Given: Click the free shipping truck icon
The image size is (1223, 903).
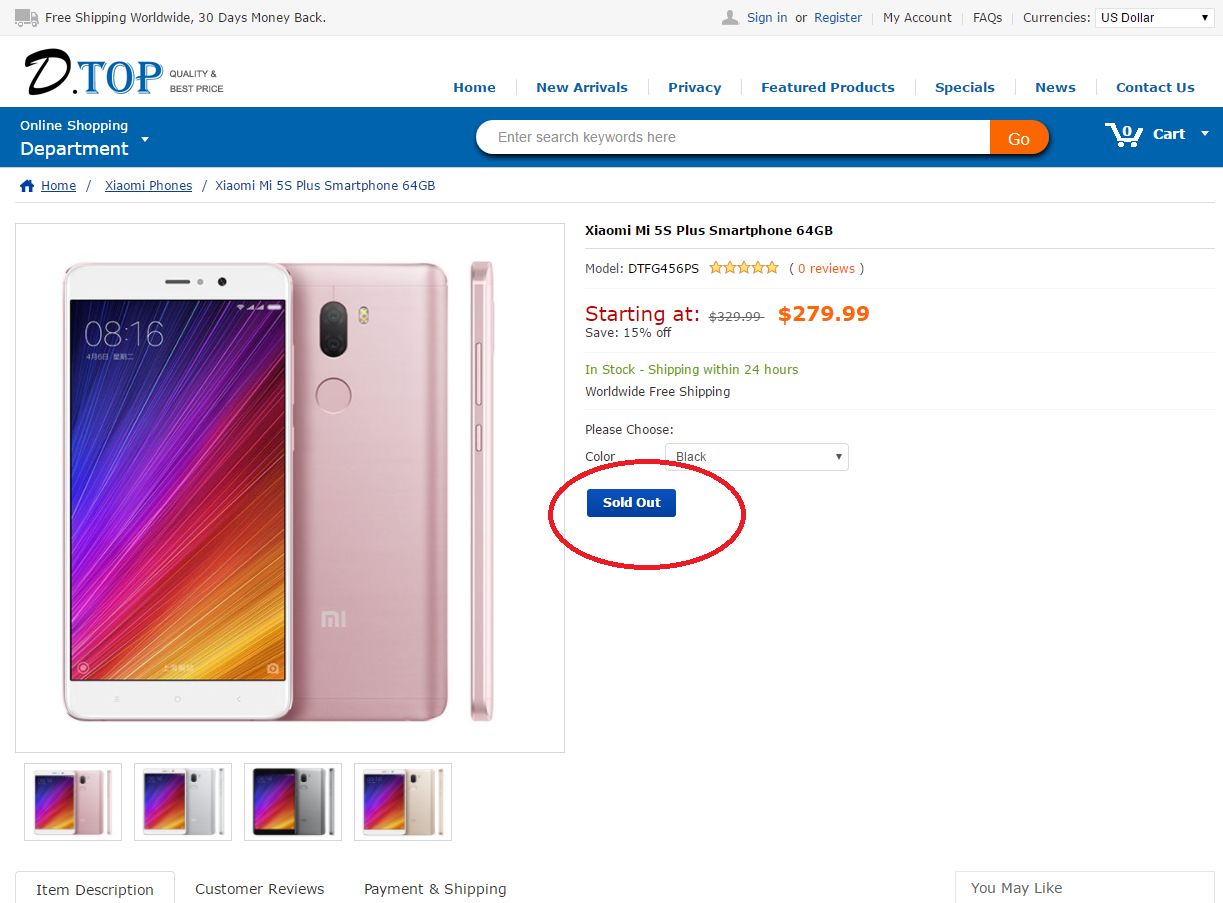Looking at the screenshot, I should 27,18.
